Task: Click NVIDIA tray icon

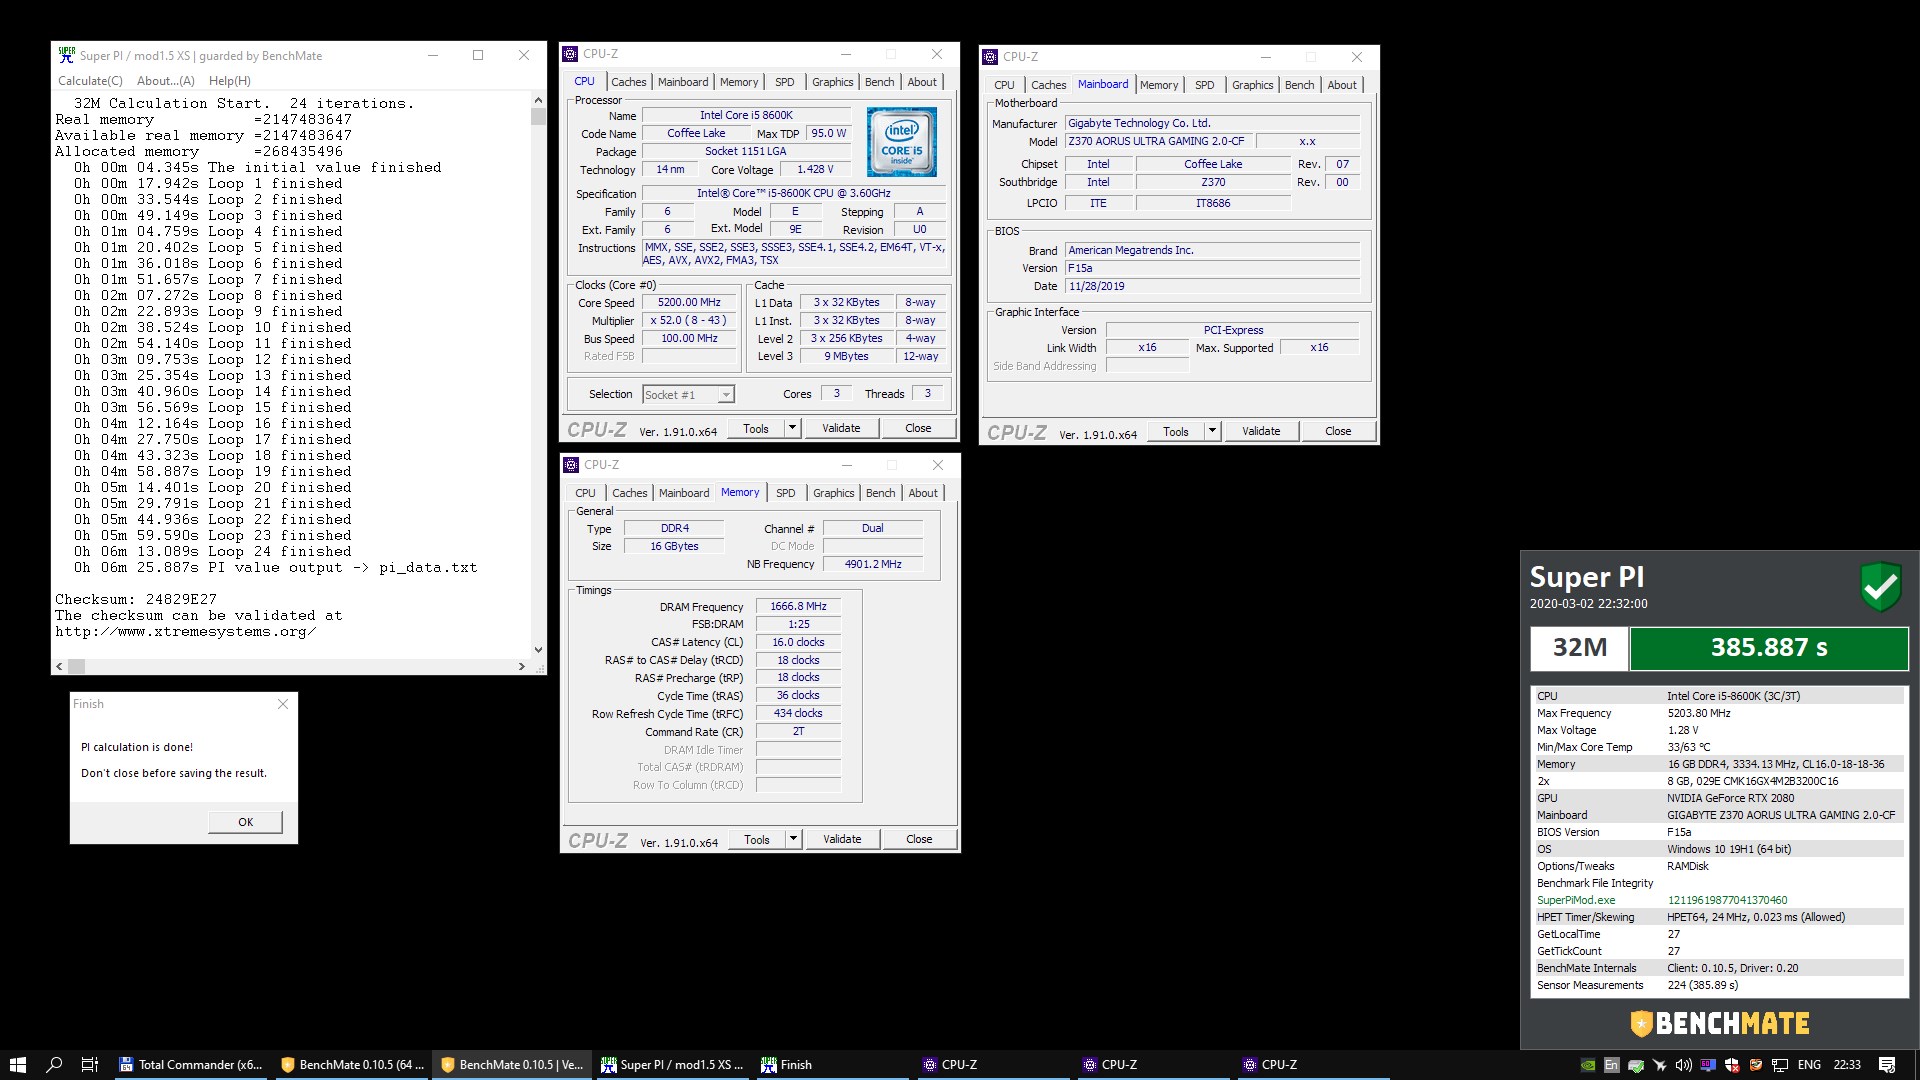Action: point(1587,1065)
